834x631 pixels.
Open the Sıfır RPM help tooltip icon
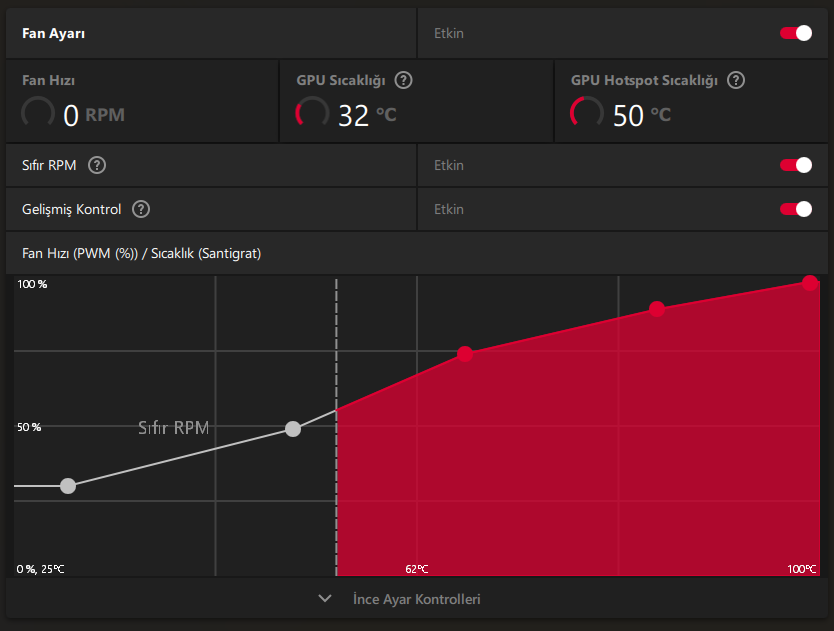point(97,165)
